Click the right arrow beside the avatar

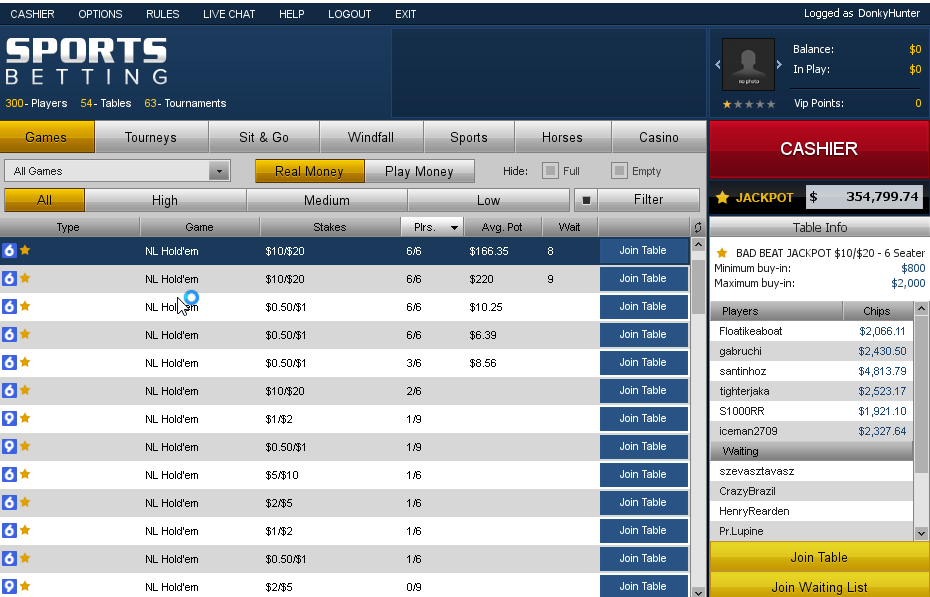pyautogui.click(x=780, y=65)
